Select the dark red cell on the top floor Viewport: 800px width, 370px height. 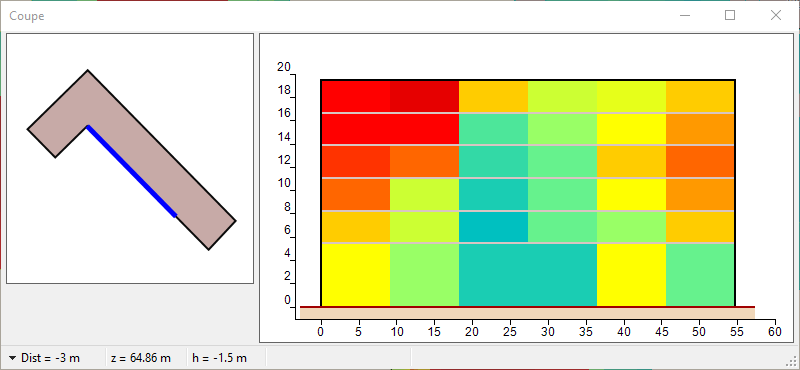[424, 96]
